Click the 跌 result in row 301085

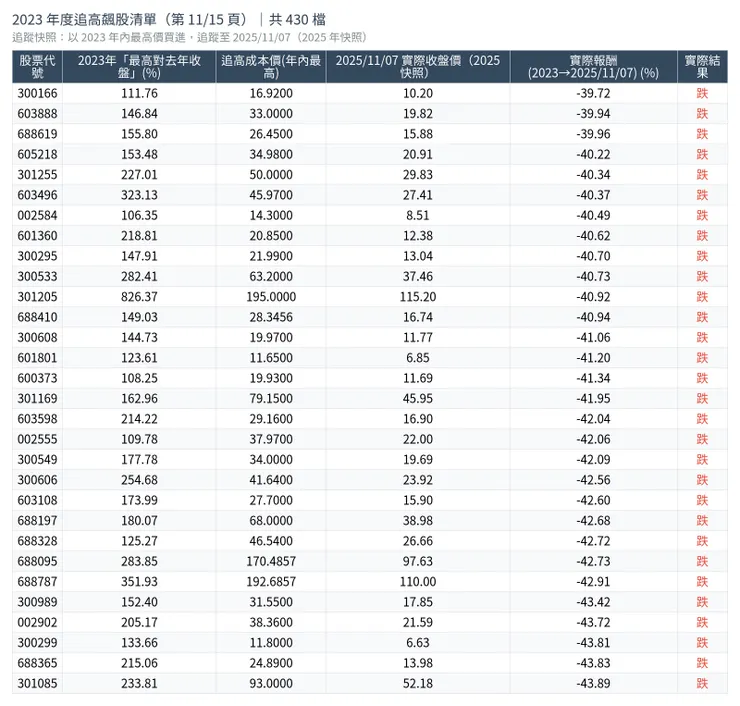(702, 683)
